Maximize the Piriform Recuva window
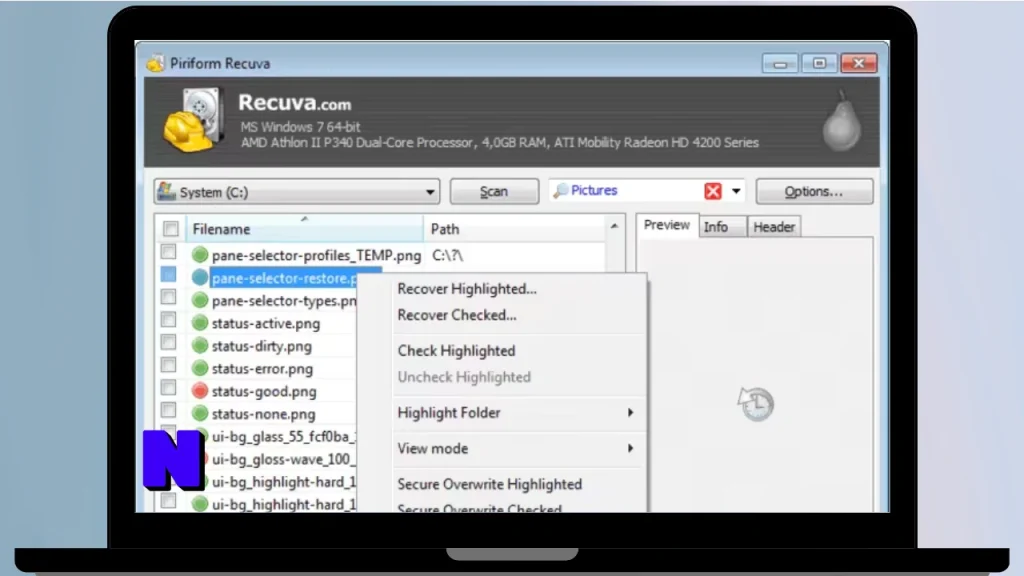This screenshot has height=576, width=1024. pos(819,63)
